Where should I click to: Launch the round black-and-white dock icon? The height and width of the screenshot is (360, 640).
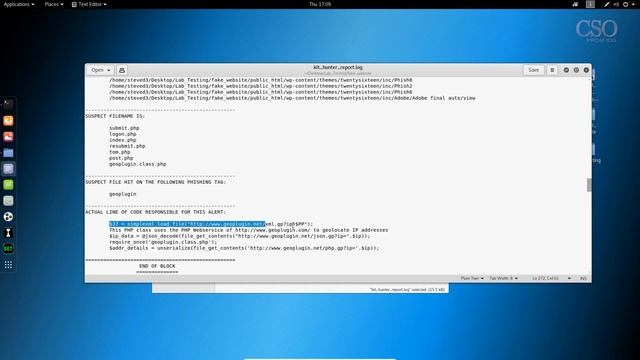click(x=8, y=217)
